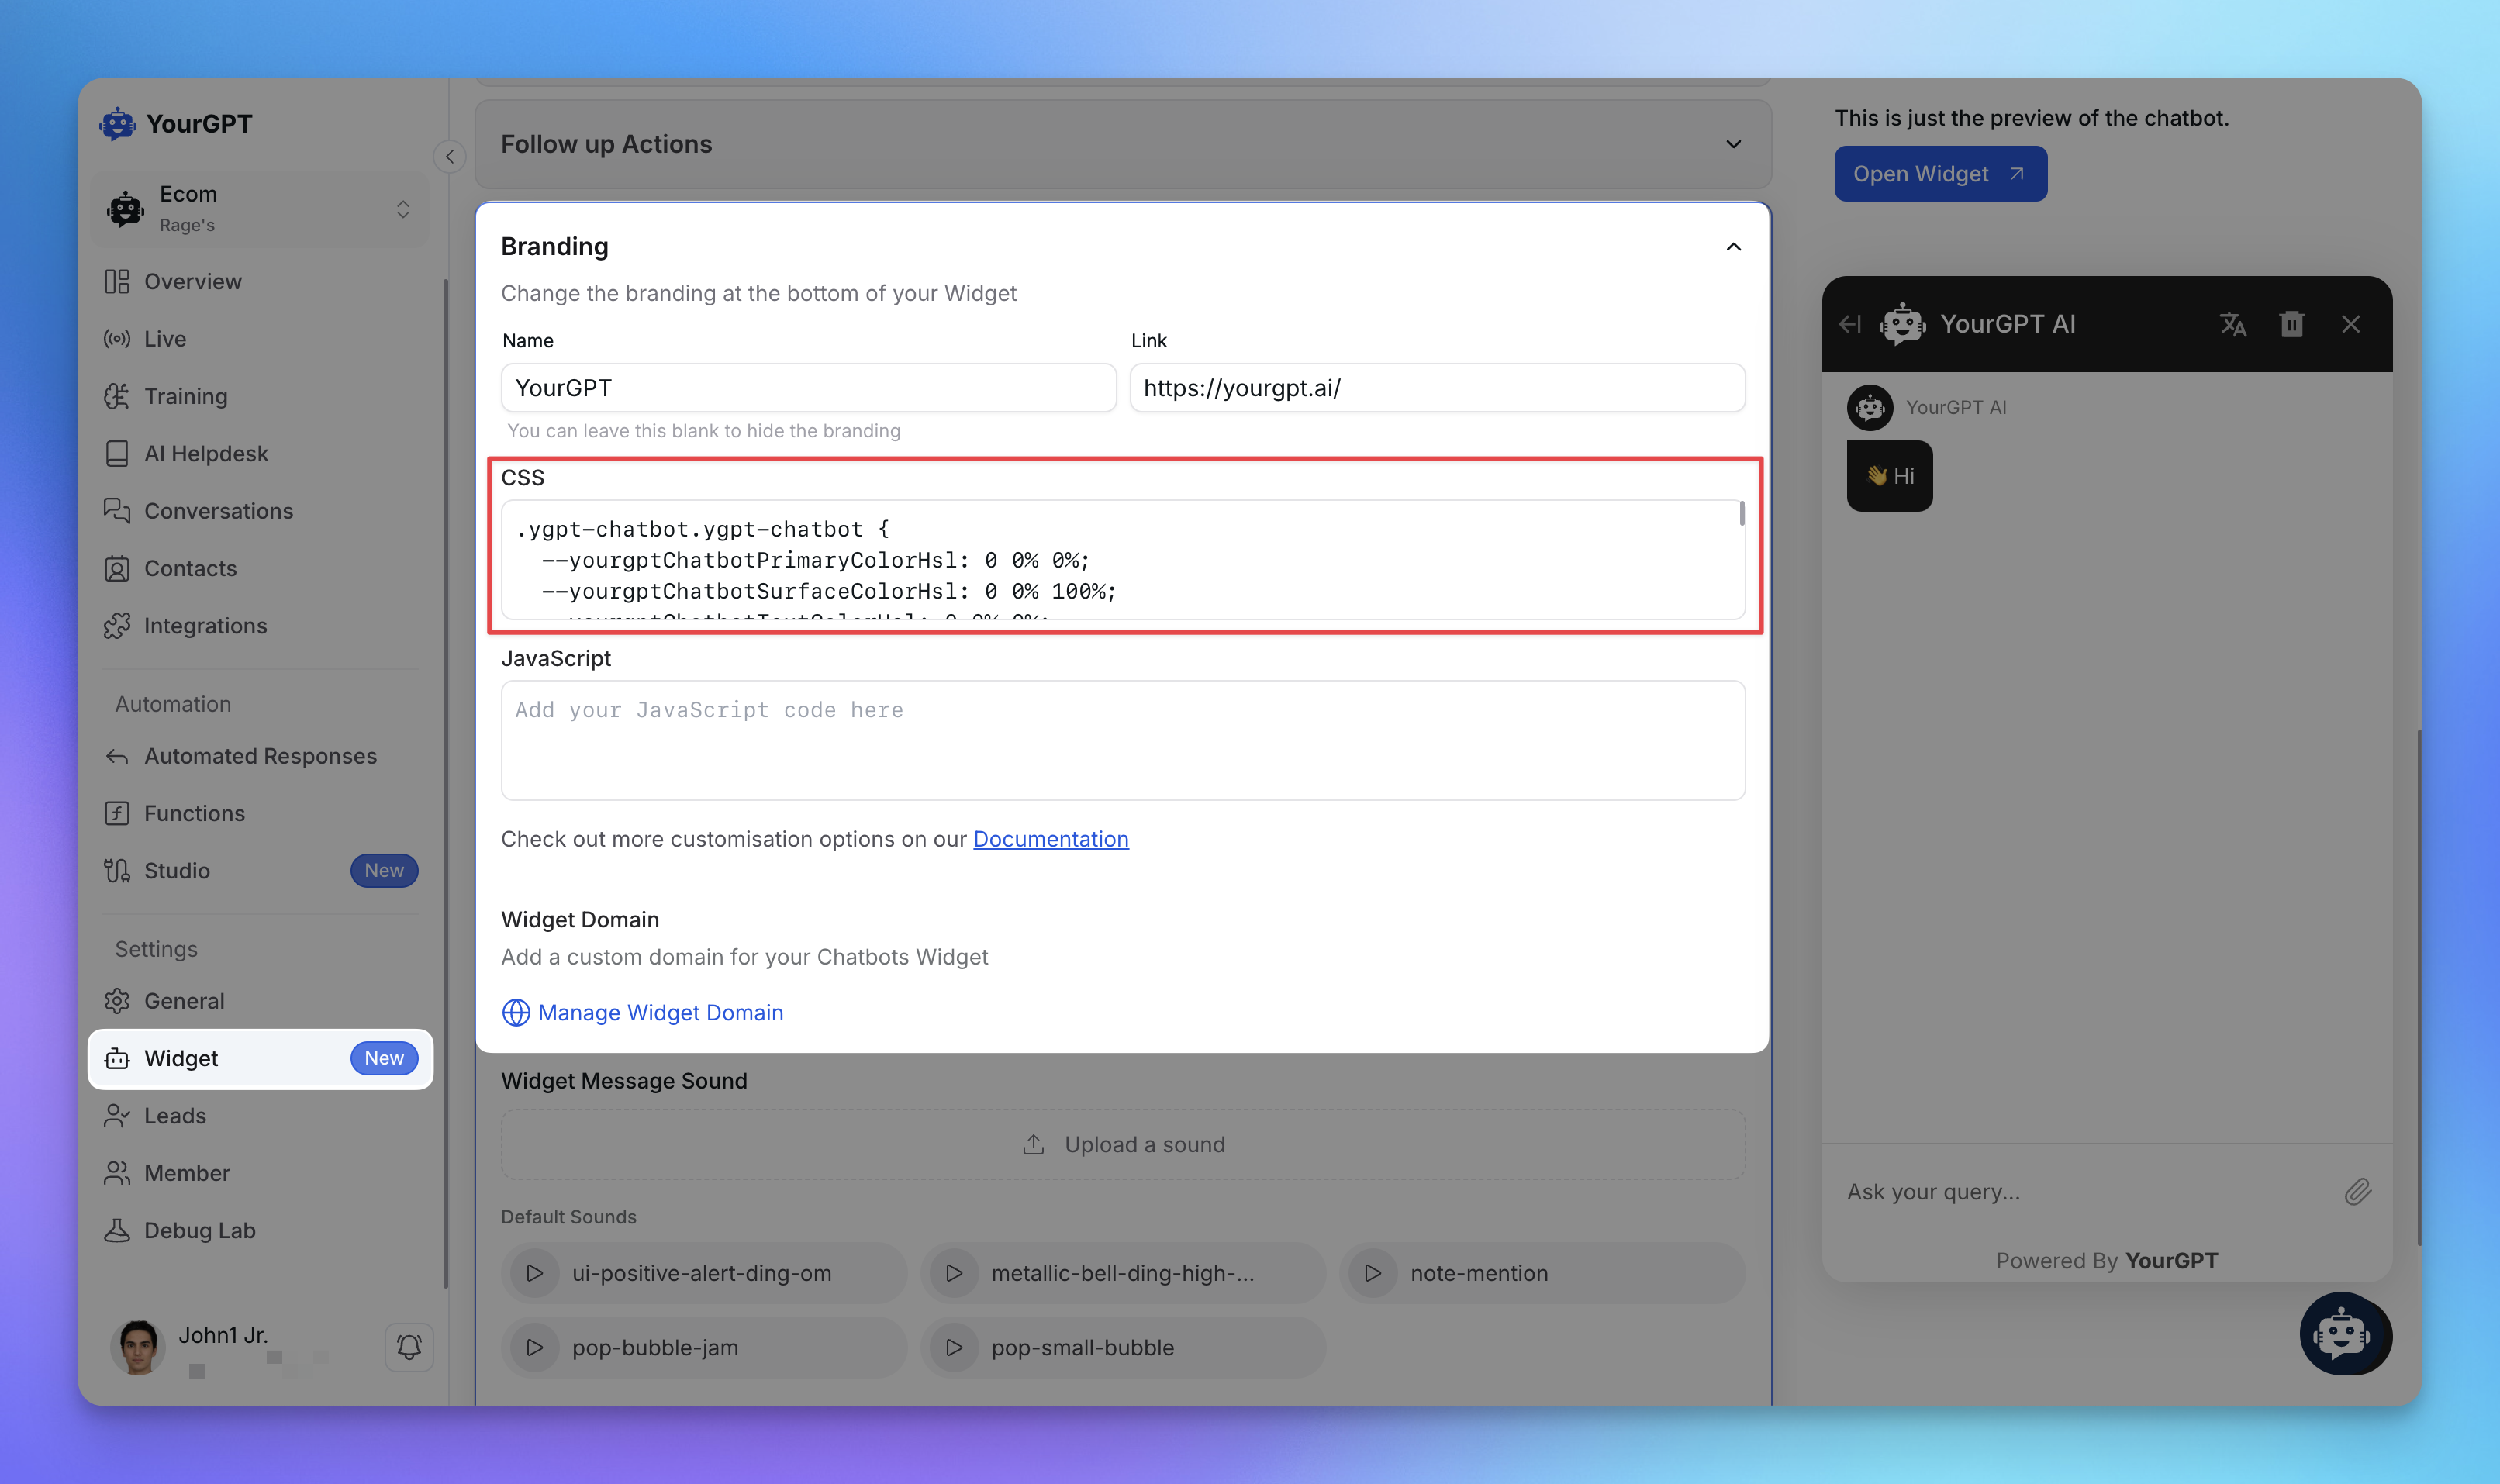Click the chat preview back arrow icon
The width and height of the screenshot is (2500, 1484).
1850,324
